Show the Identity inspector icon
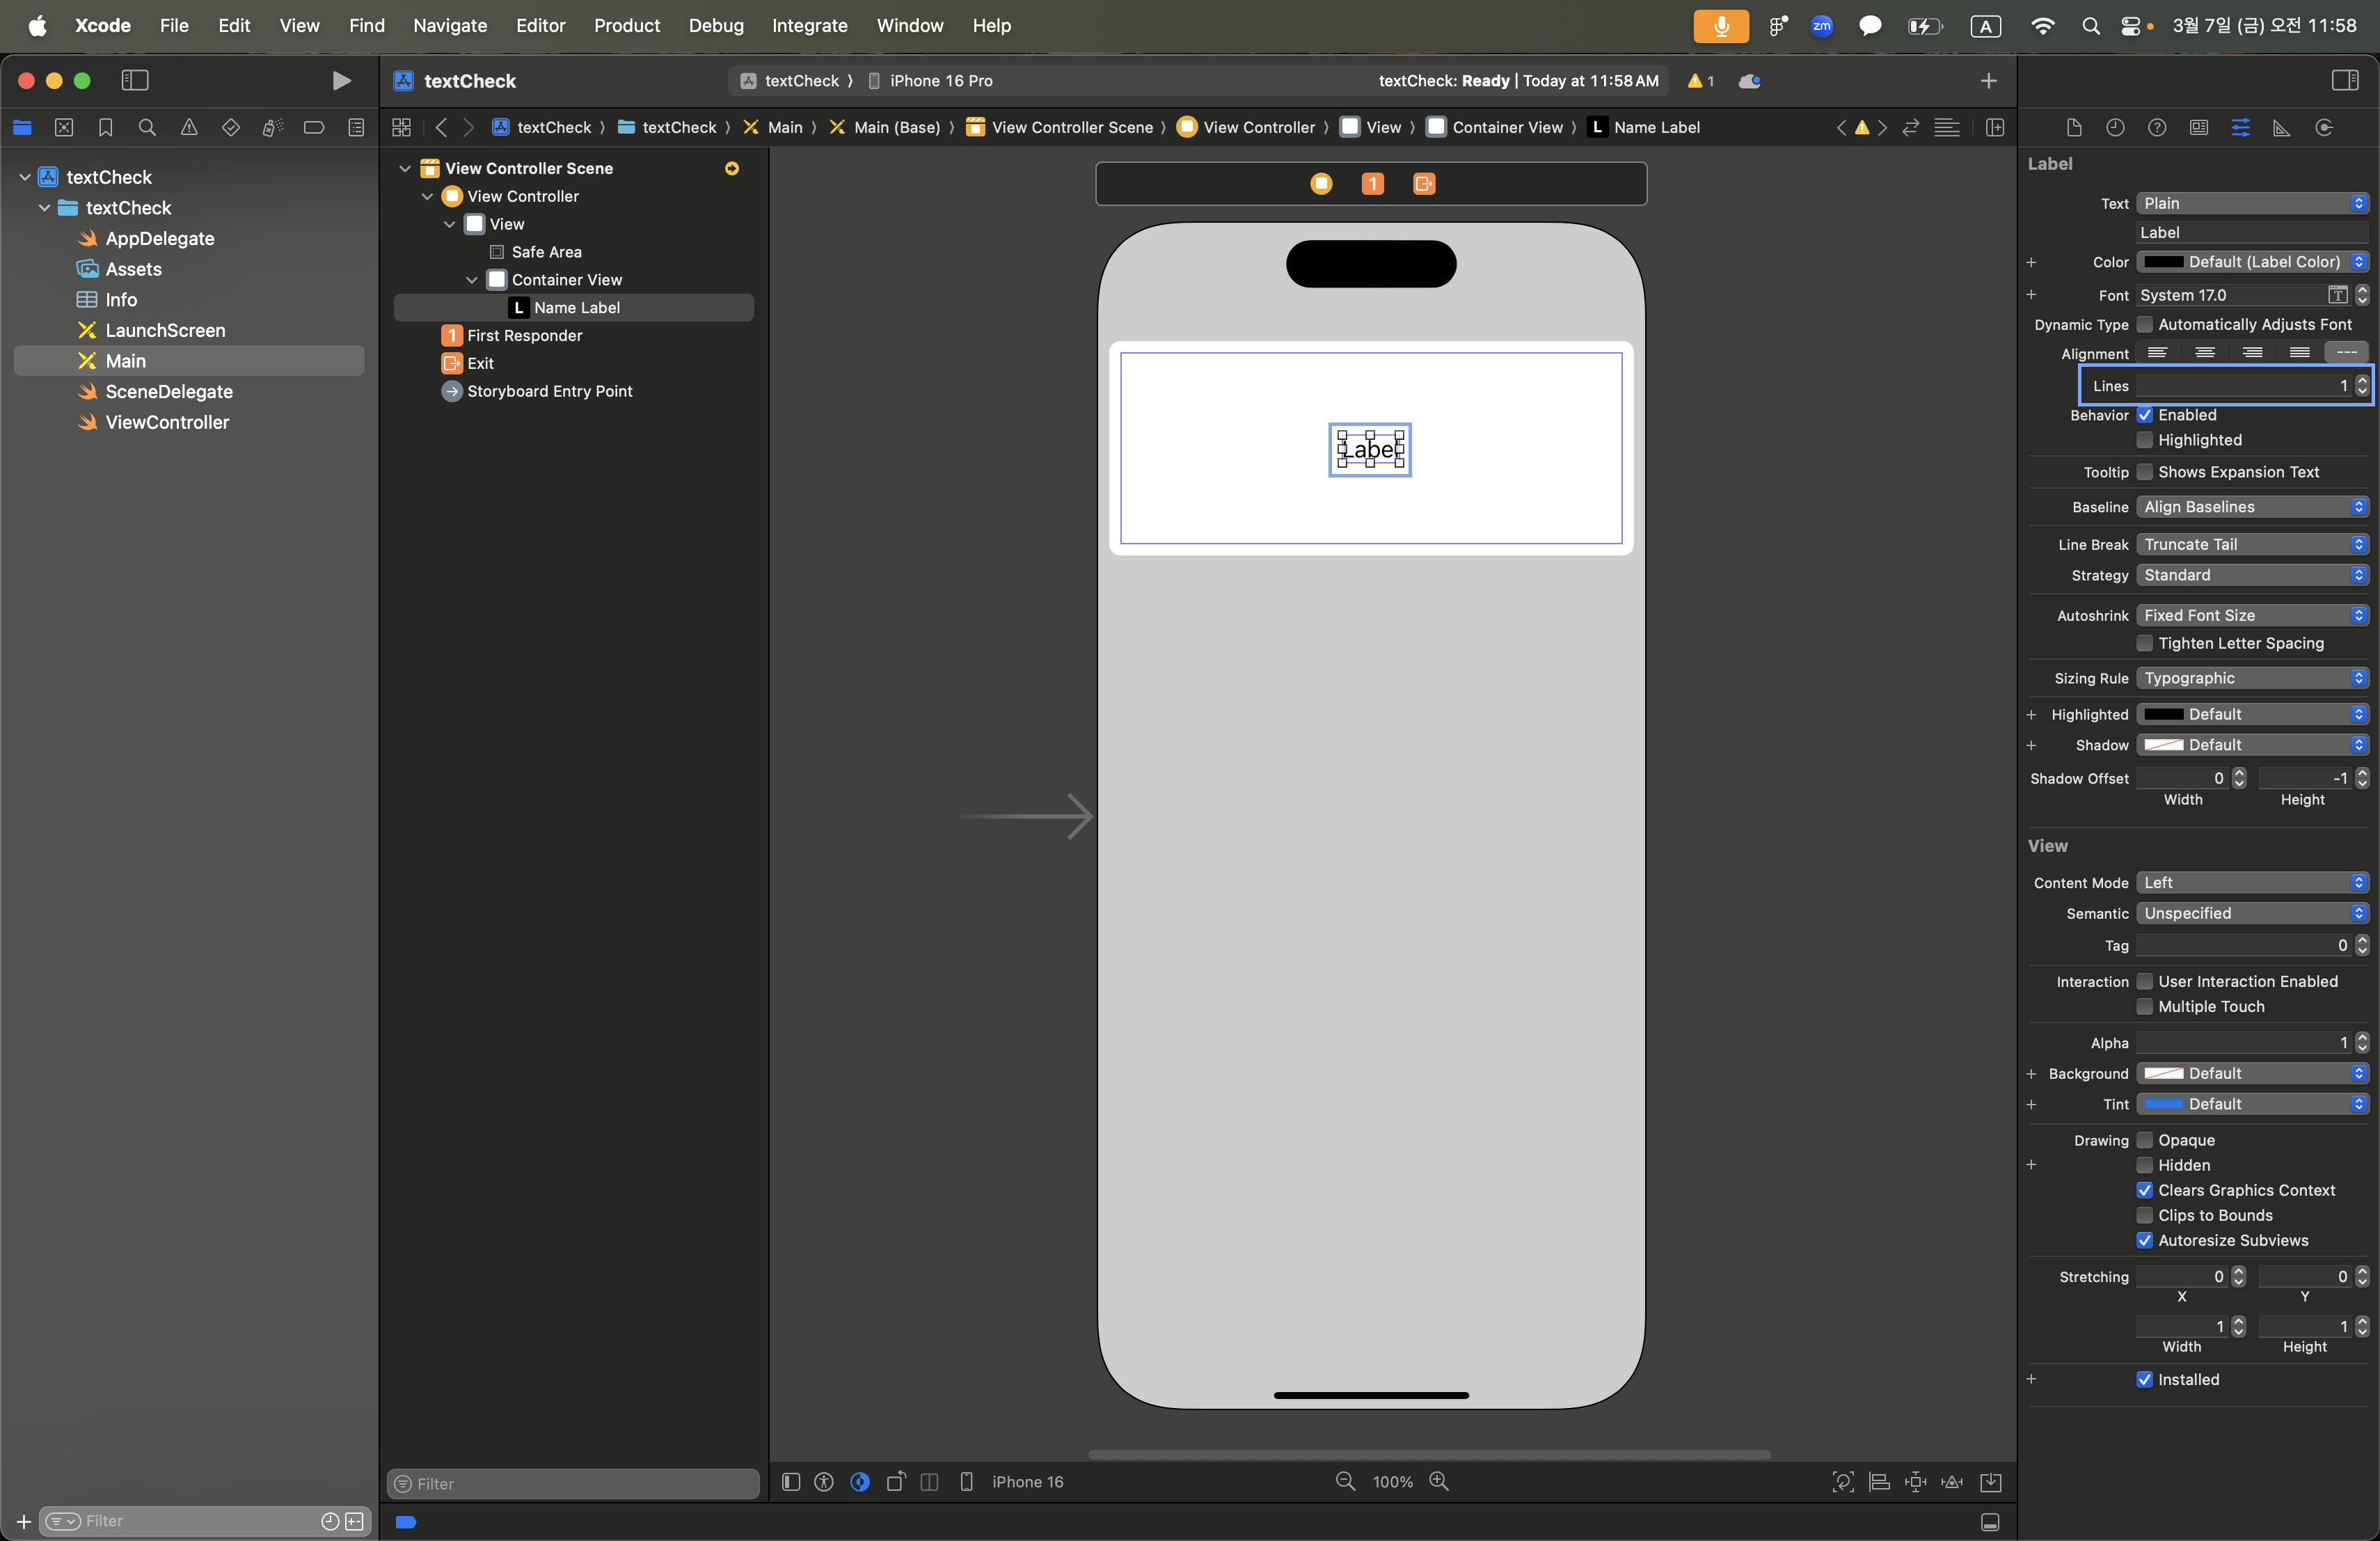Screen dimensions: 2380x1541 (x=2198, y=127)
